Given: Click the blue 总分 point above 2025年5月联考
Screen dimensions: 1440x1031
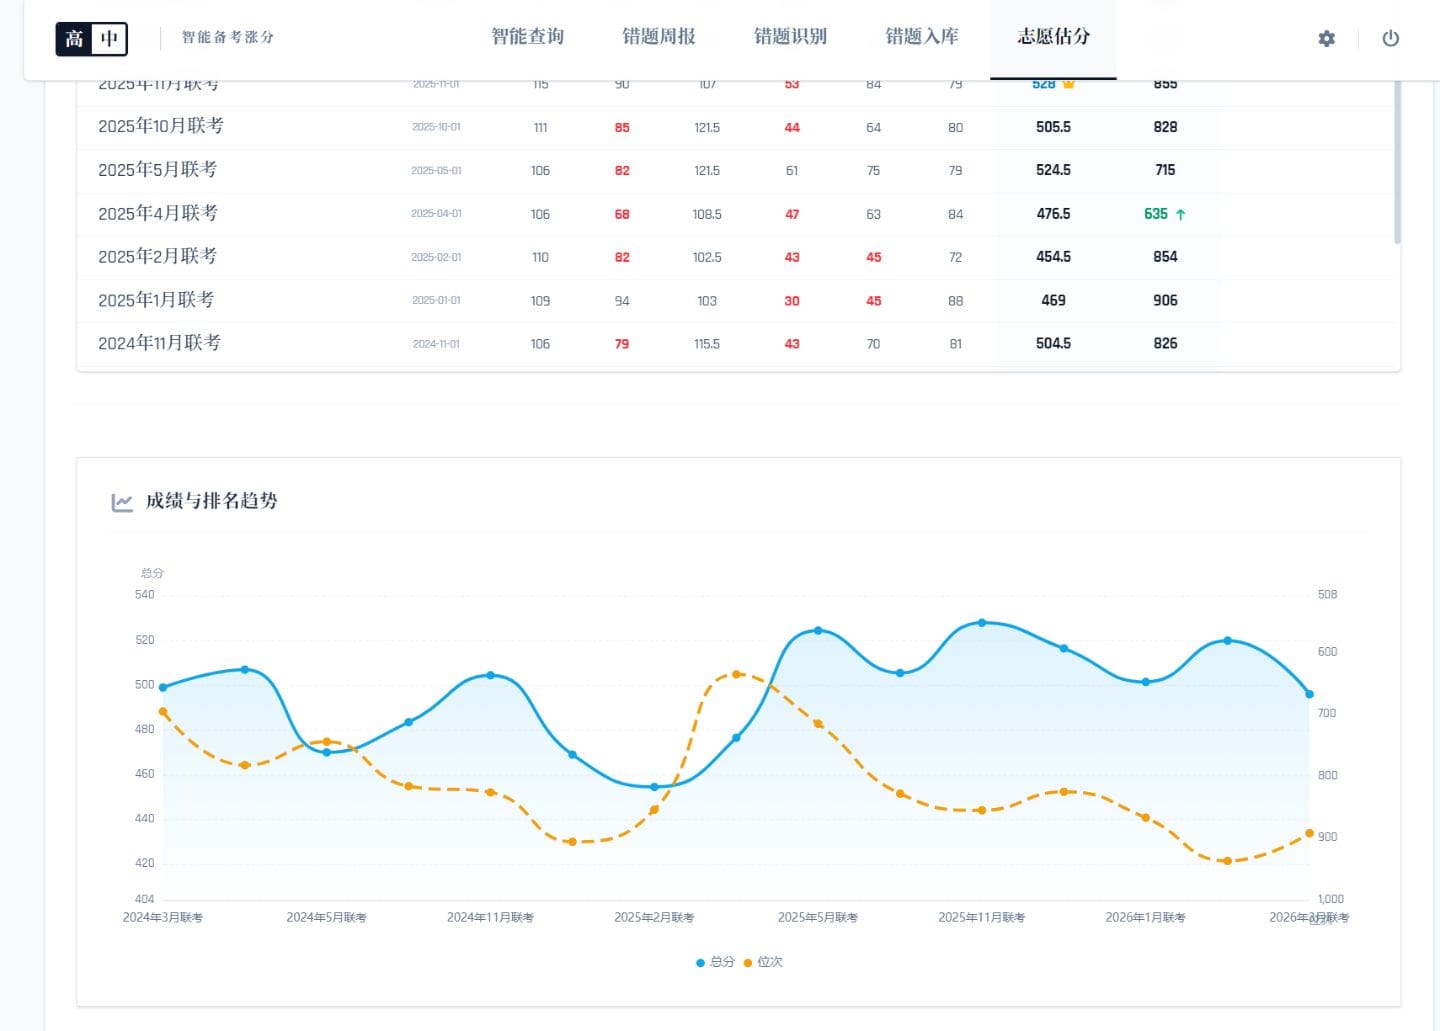Looking at the screenshot, I should tap(818, 631).
